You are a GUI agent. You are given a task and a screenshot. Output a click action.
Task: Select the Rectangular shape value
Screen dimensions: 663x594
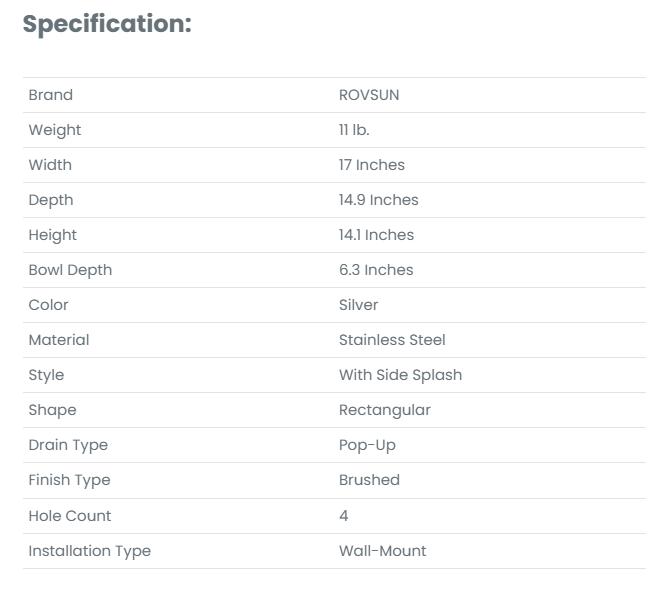pos(384,410)
